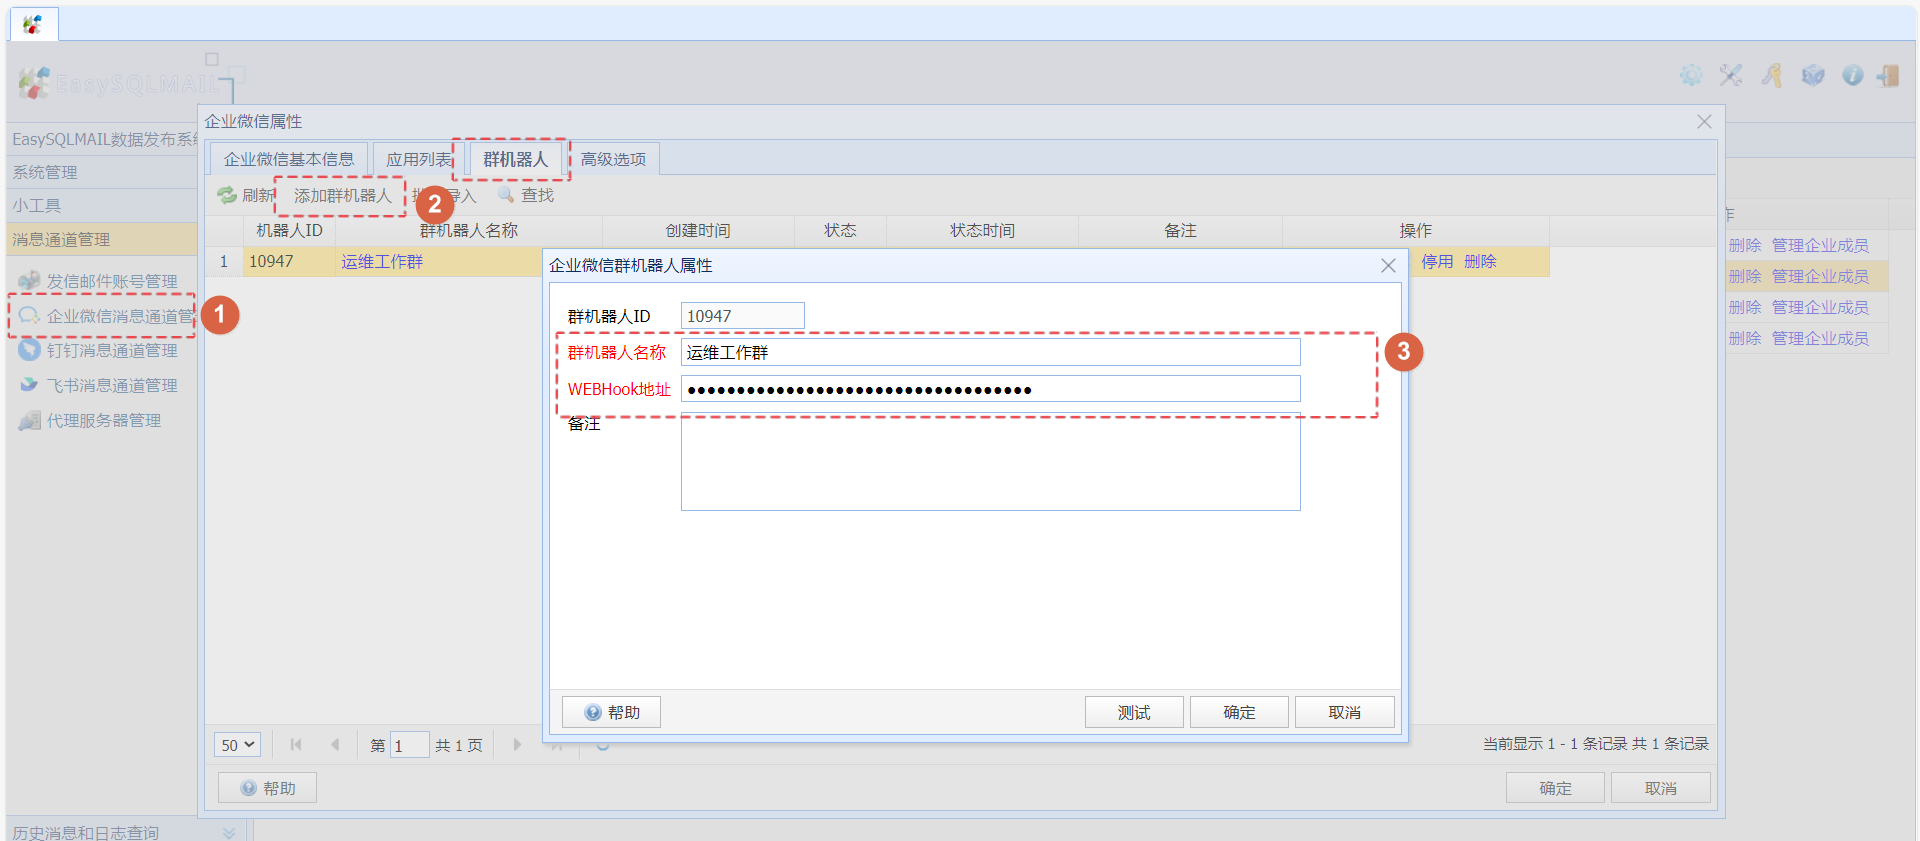Sort by 创建时间 column header
1920x841 pixels.
coord(698,230)
